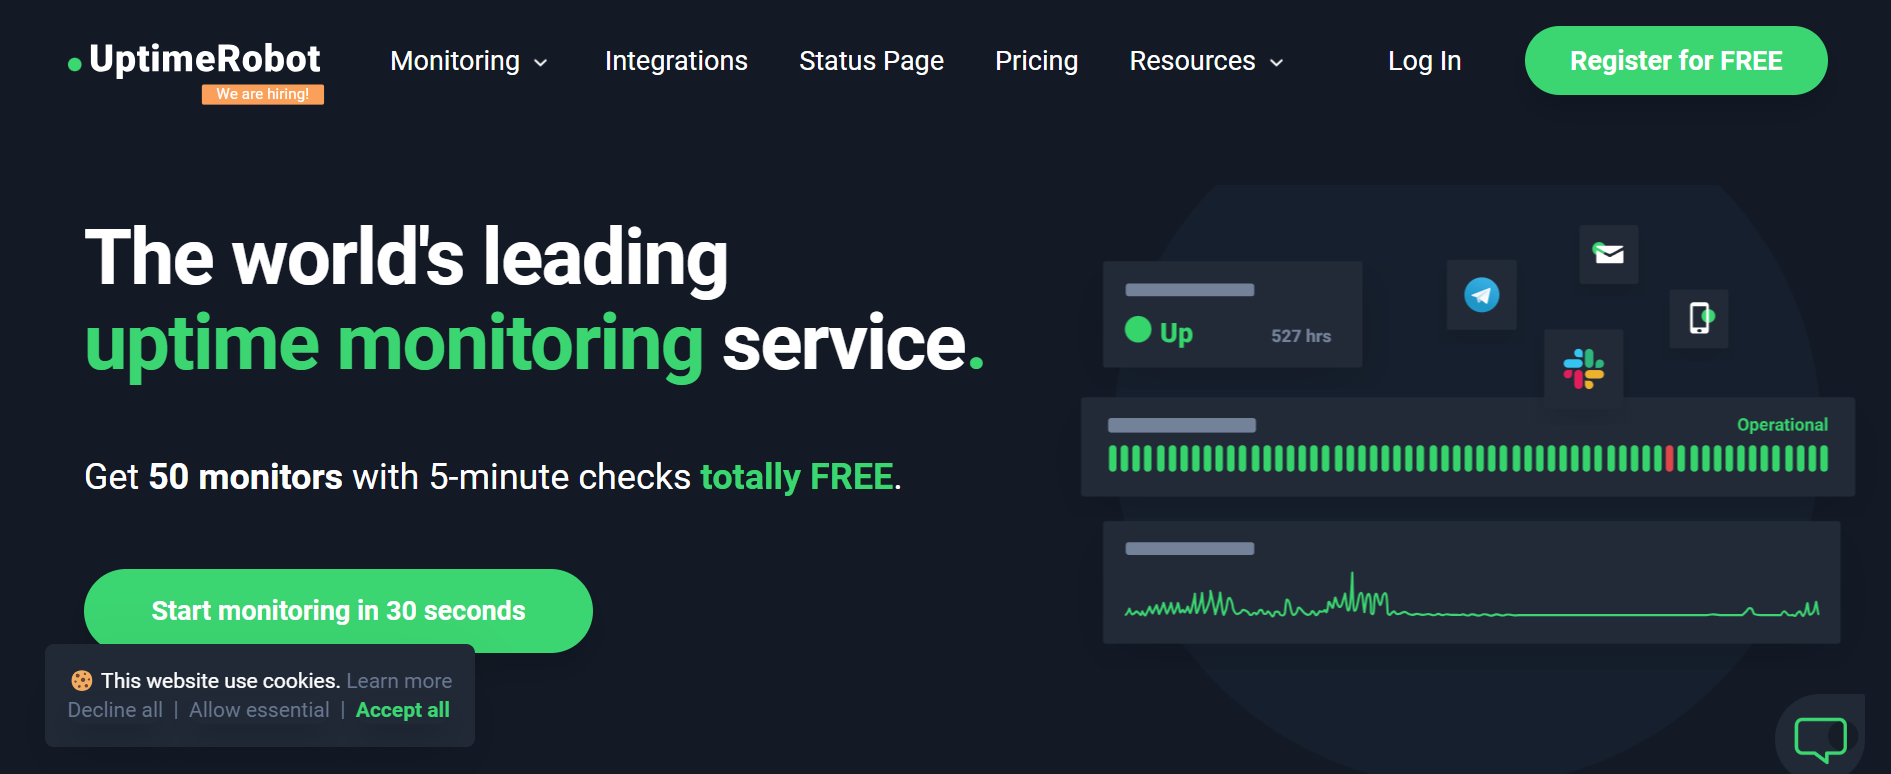The width and height of the screenshot is (1891, 774).
Task: Click the totally FREE highlighted text
Action: [x=797, y=477]
